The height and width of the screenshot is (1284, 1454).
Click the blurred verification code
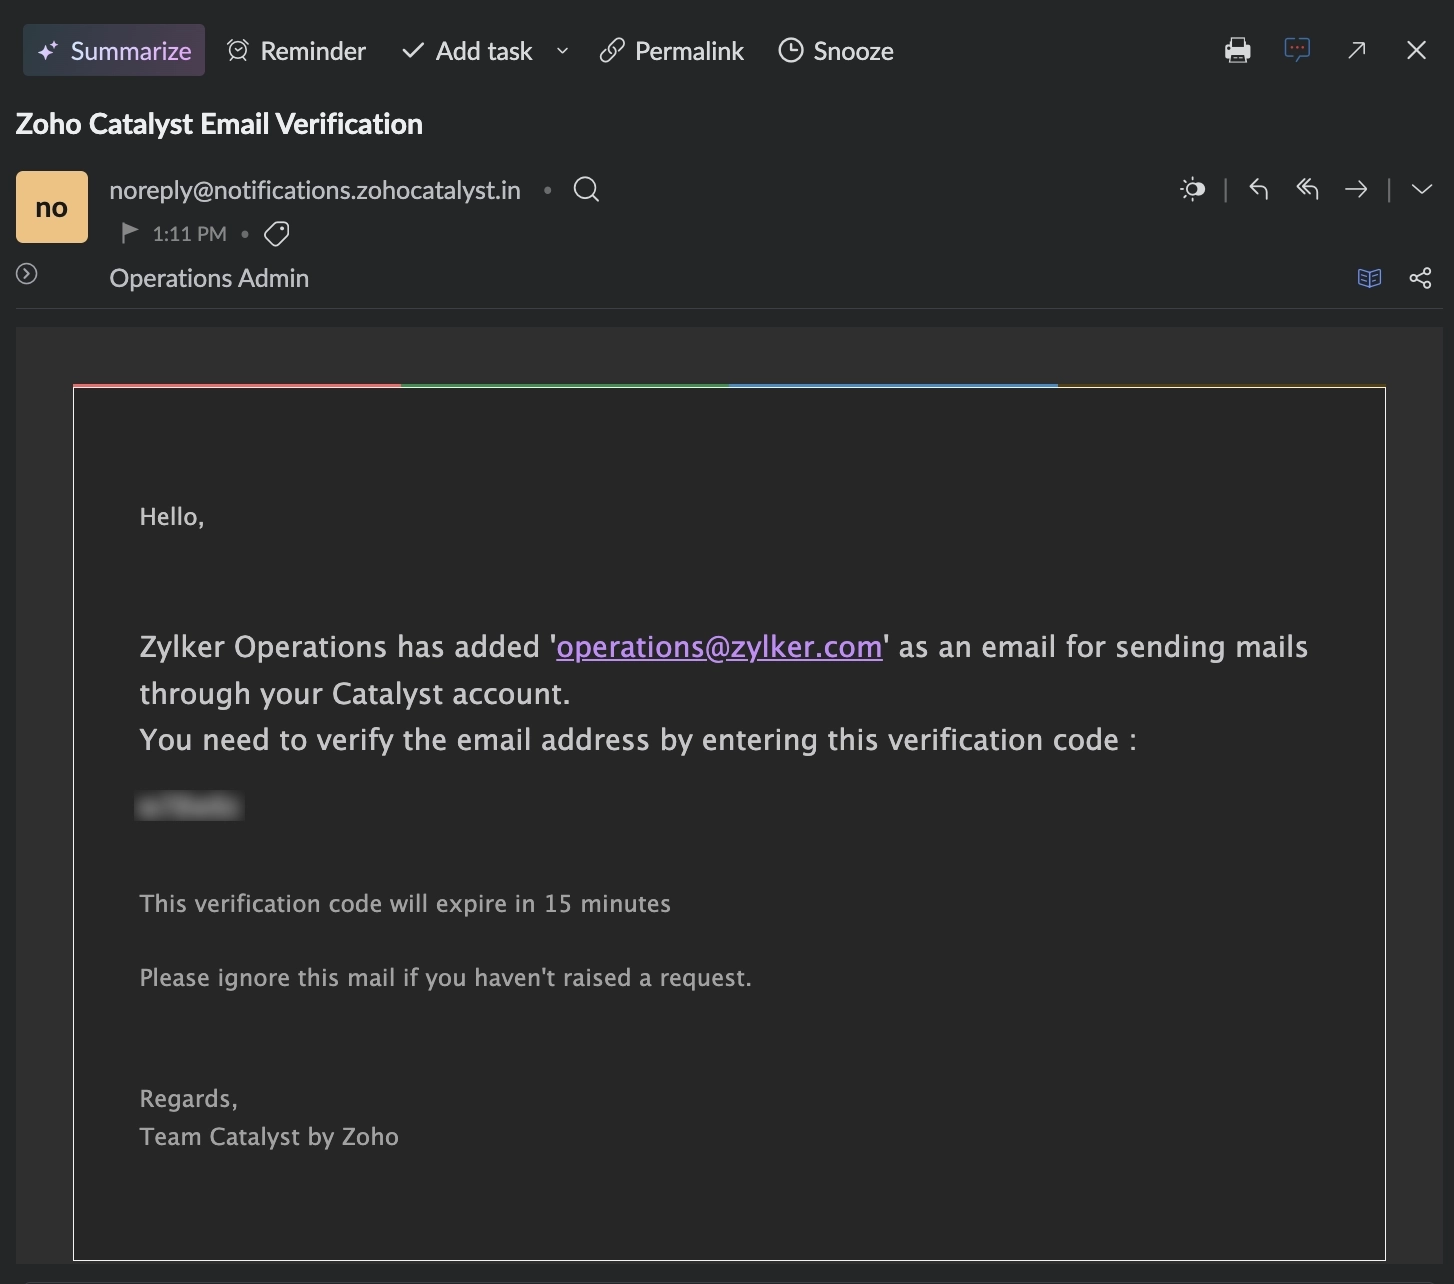[189, 805]
